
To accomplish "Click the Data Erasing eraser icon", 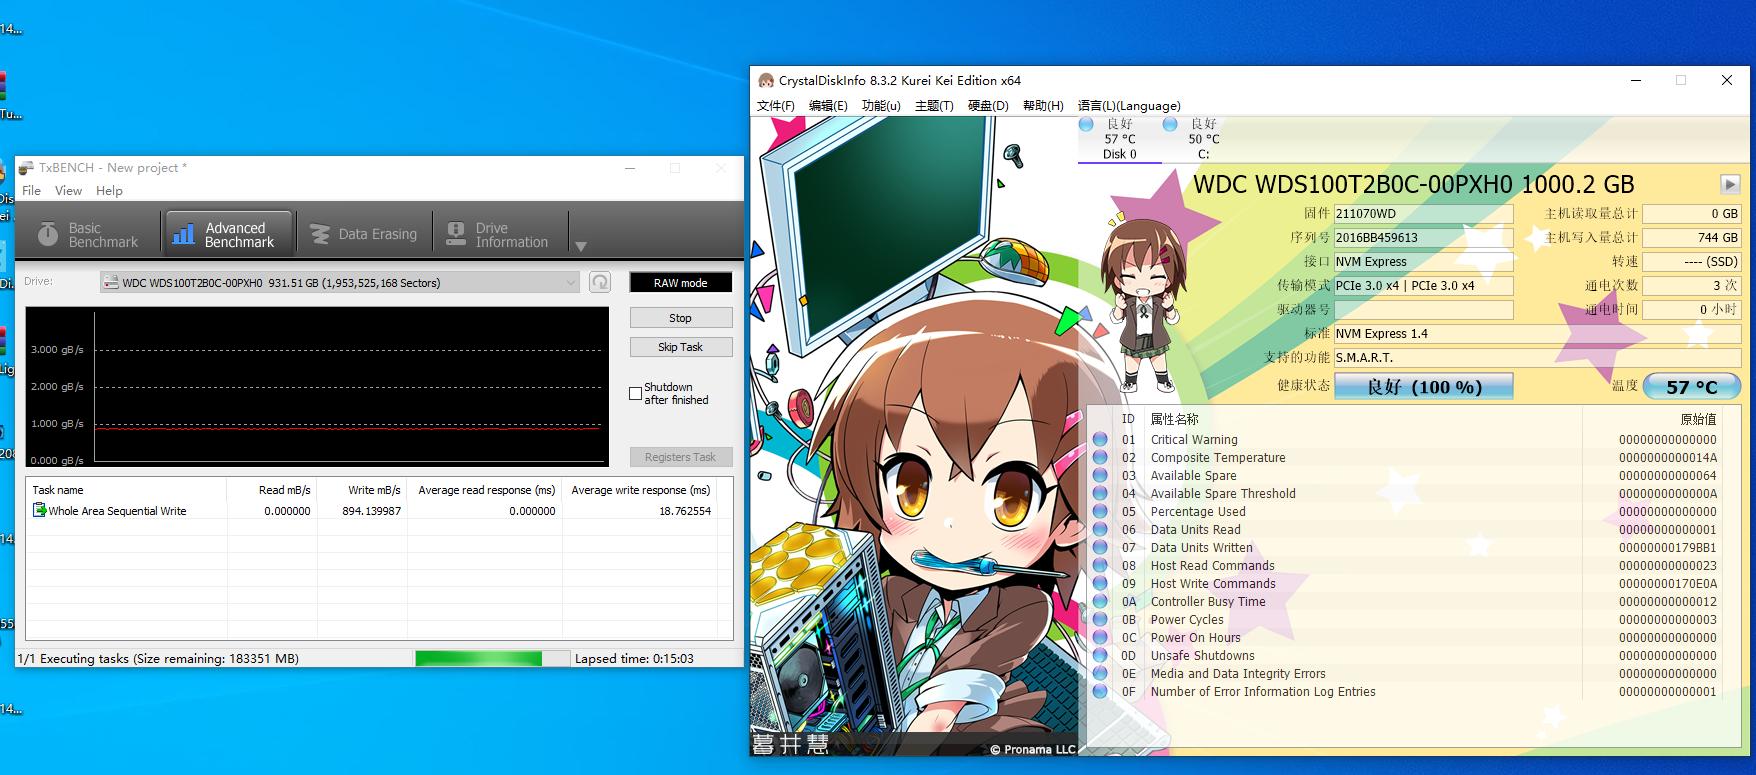I will (320, 234).
